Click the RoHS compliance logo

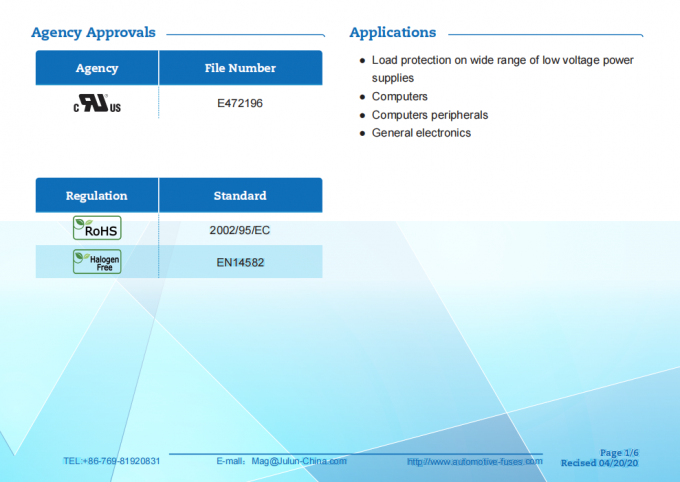97,229
